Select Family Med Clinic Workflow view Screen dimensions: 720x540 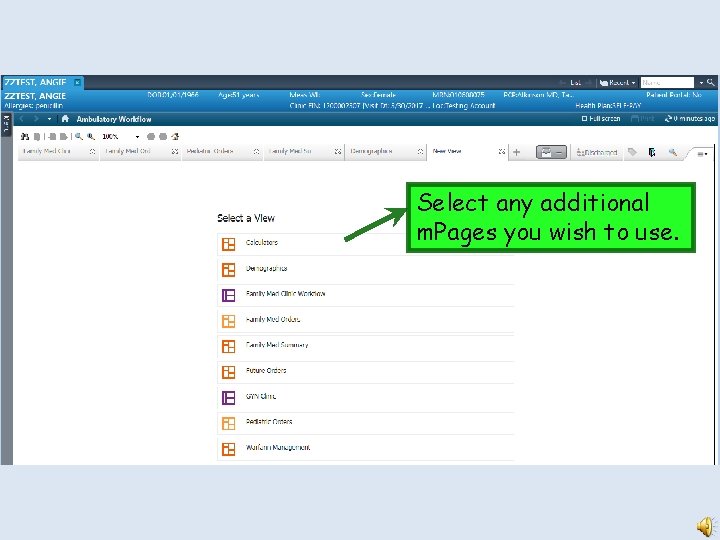[366, 295]
